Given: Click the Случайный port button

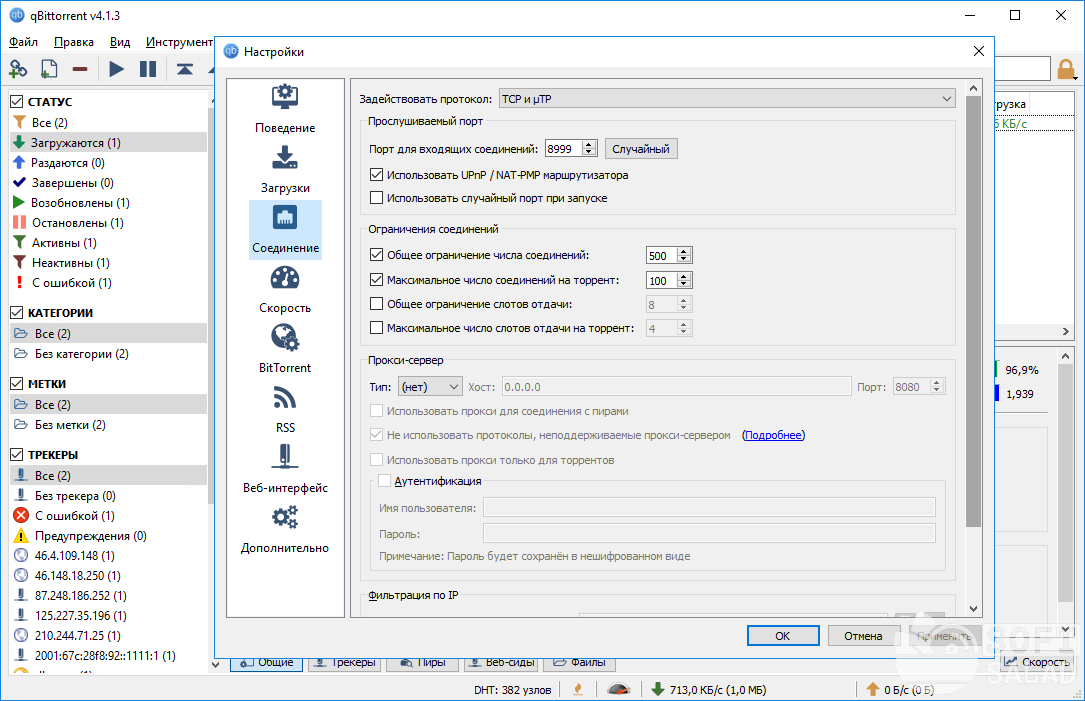Looking at the screenshot, I should click(x=640, y=149).
